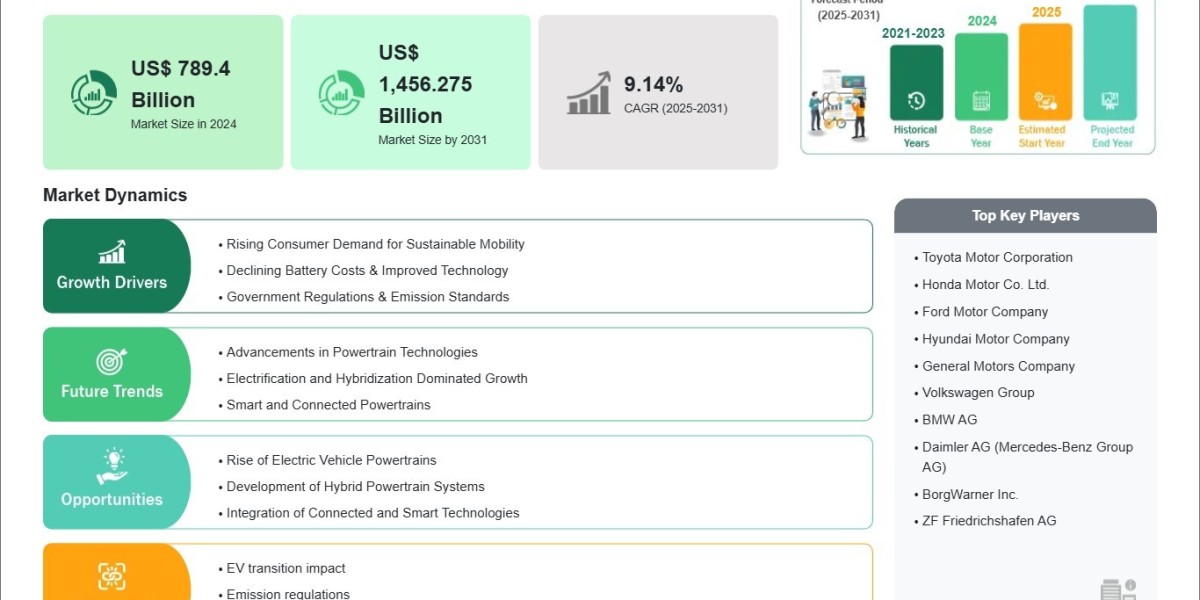
Task: Select the Growth Drivers label
Action: (x=112, y=282)
